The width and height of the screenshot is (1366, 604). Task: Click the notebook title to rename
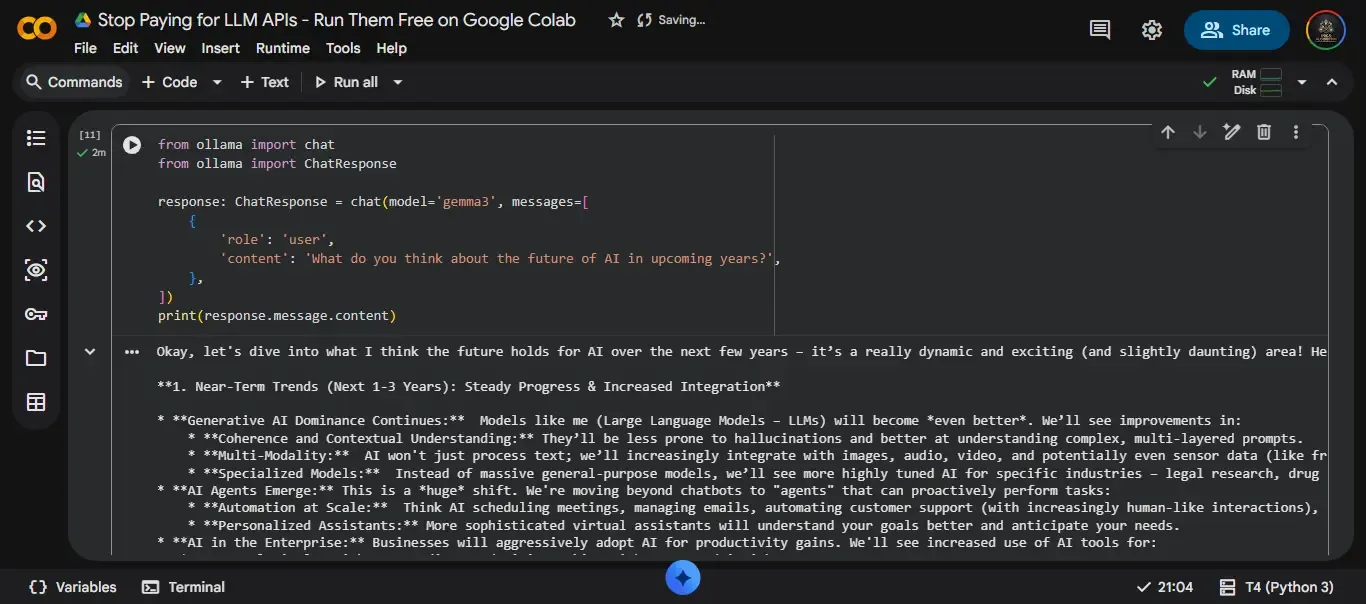pos(337,20)
